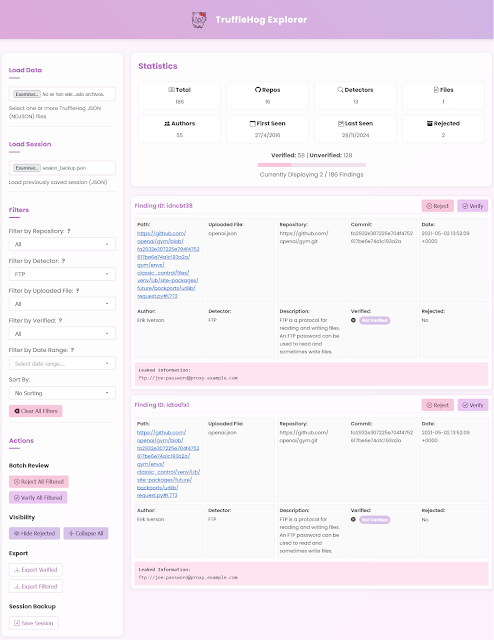Open the GitHub path link of finding idncbt38

[x=168, y=264]
